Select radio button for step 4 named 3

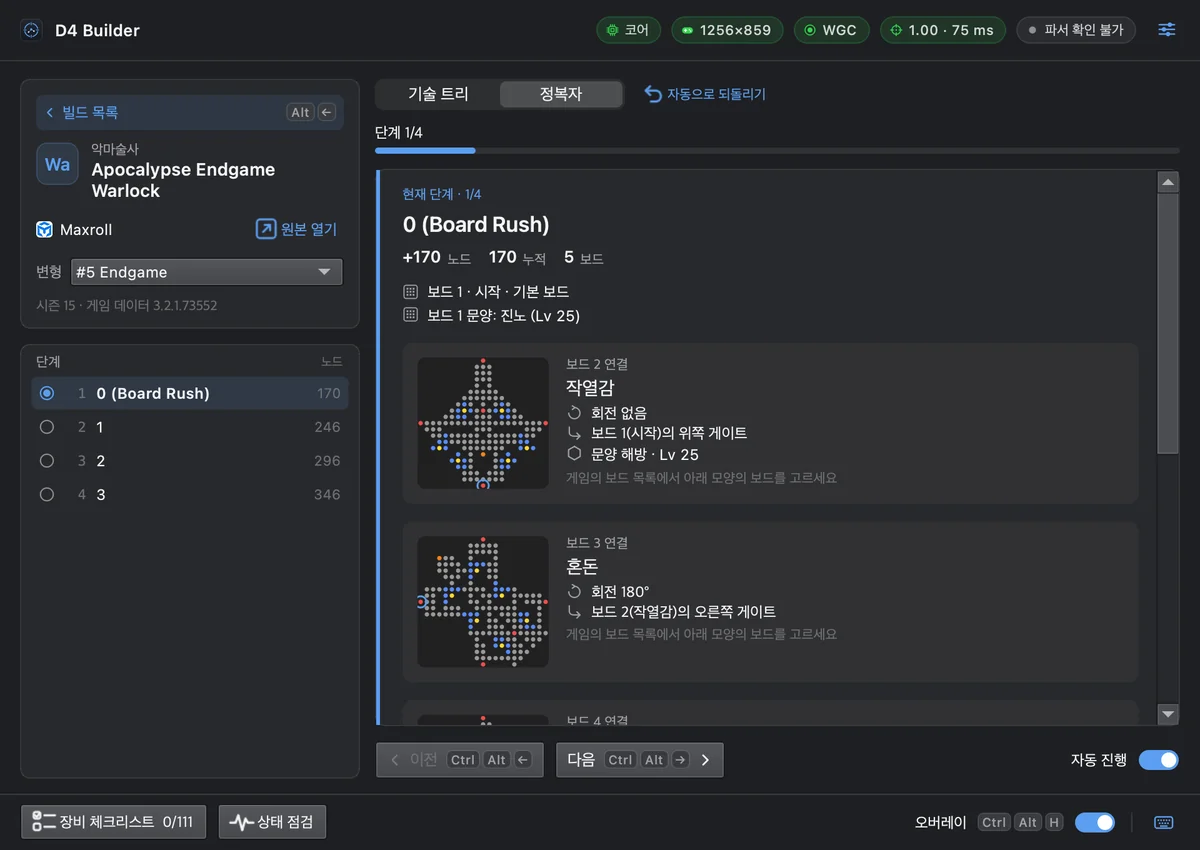pyautogui.click(x=46, y=494)
